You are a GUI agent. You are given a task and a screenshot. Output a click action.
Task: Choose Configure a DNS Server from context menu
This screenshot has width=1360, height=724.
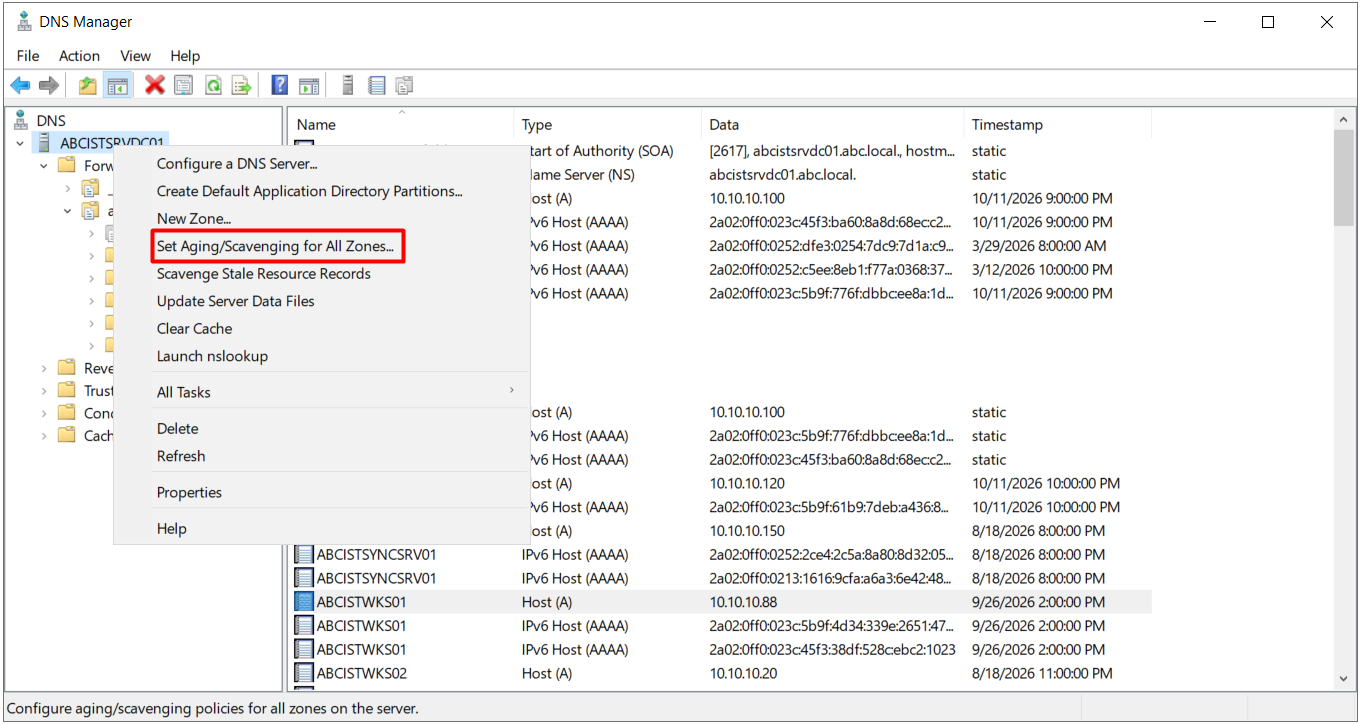point(321,163)
